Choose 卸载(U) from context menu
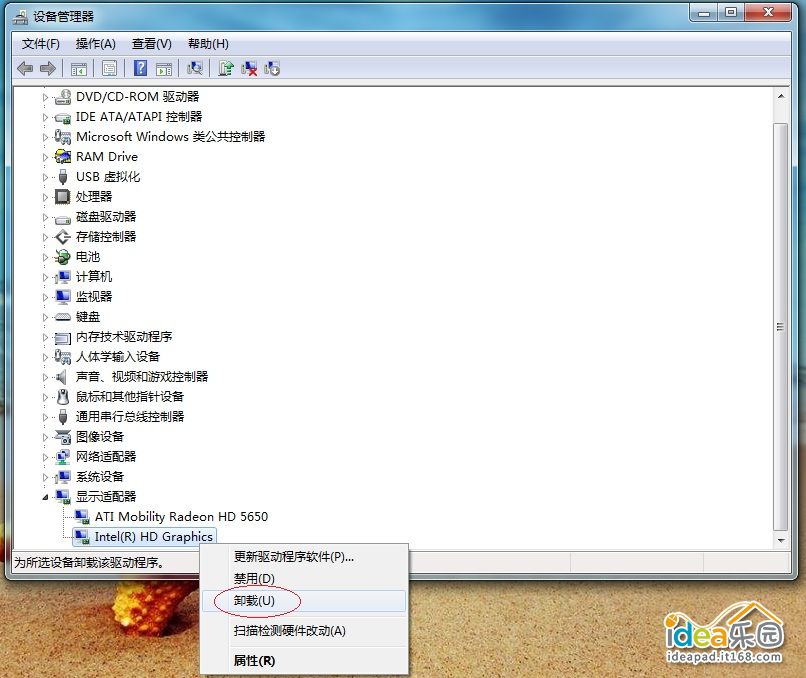 (x=304, y=600)
